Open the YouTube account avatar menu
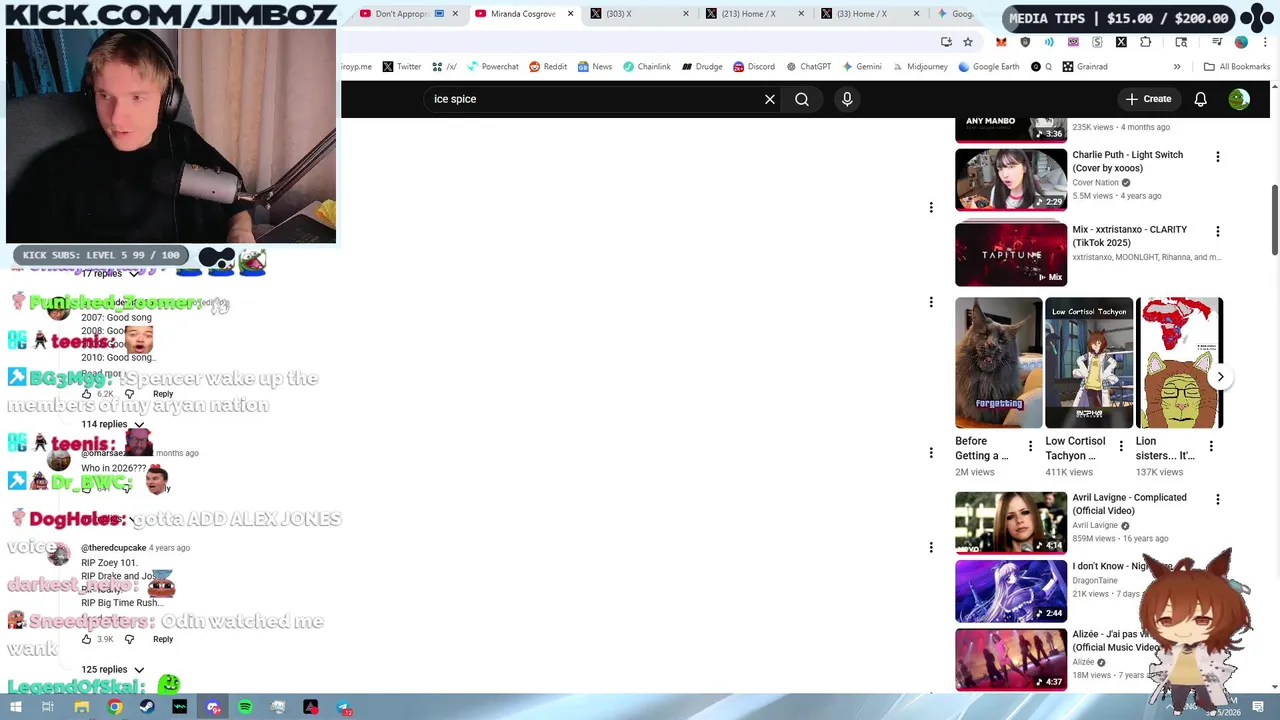This screenshot has width=1280, height=720. coord(1239,99)
